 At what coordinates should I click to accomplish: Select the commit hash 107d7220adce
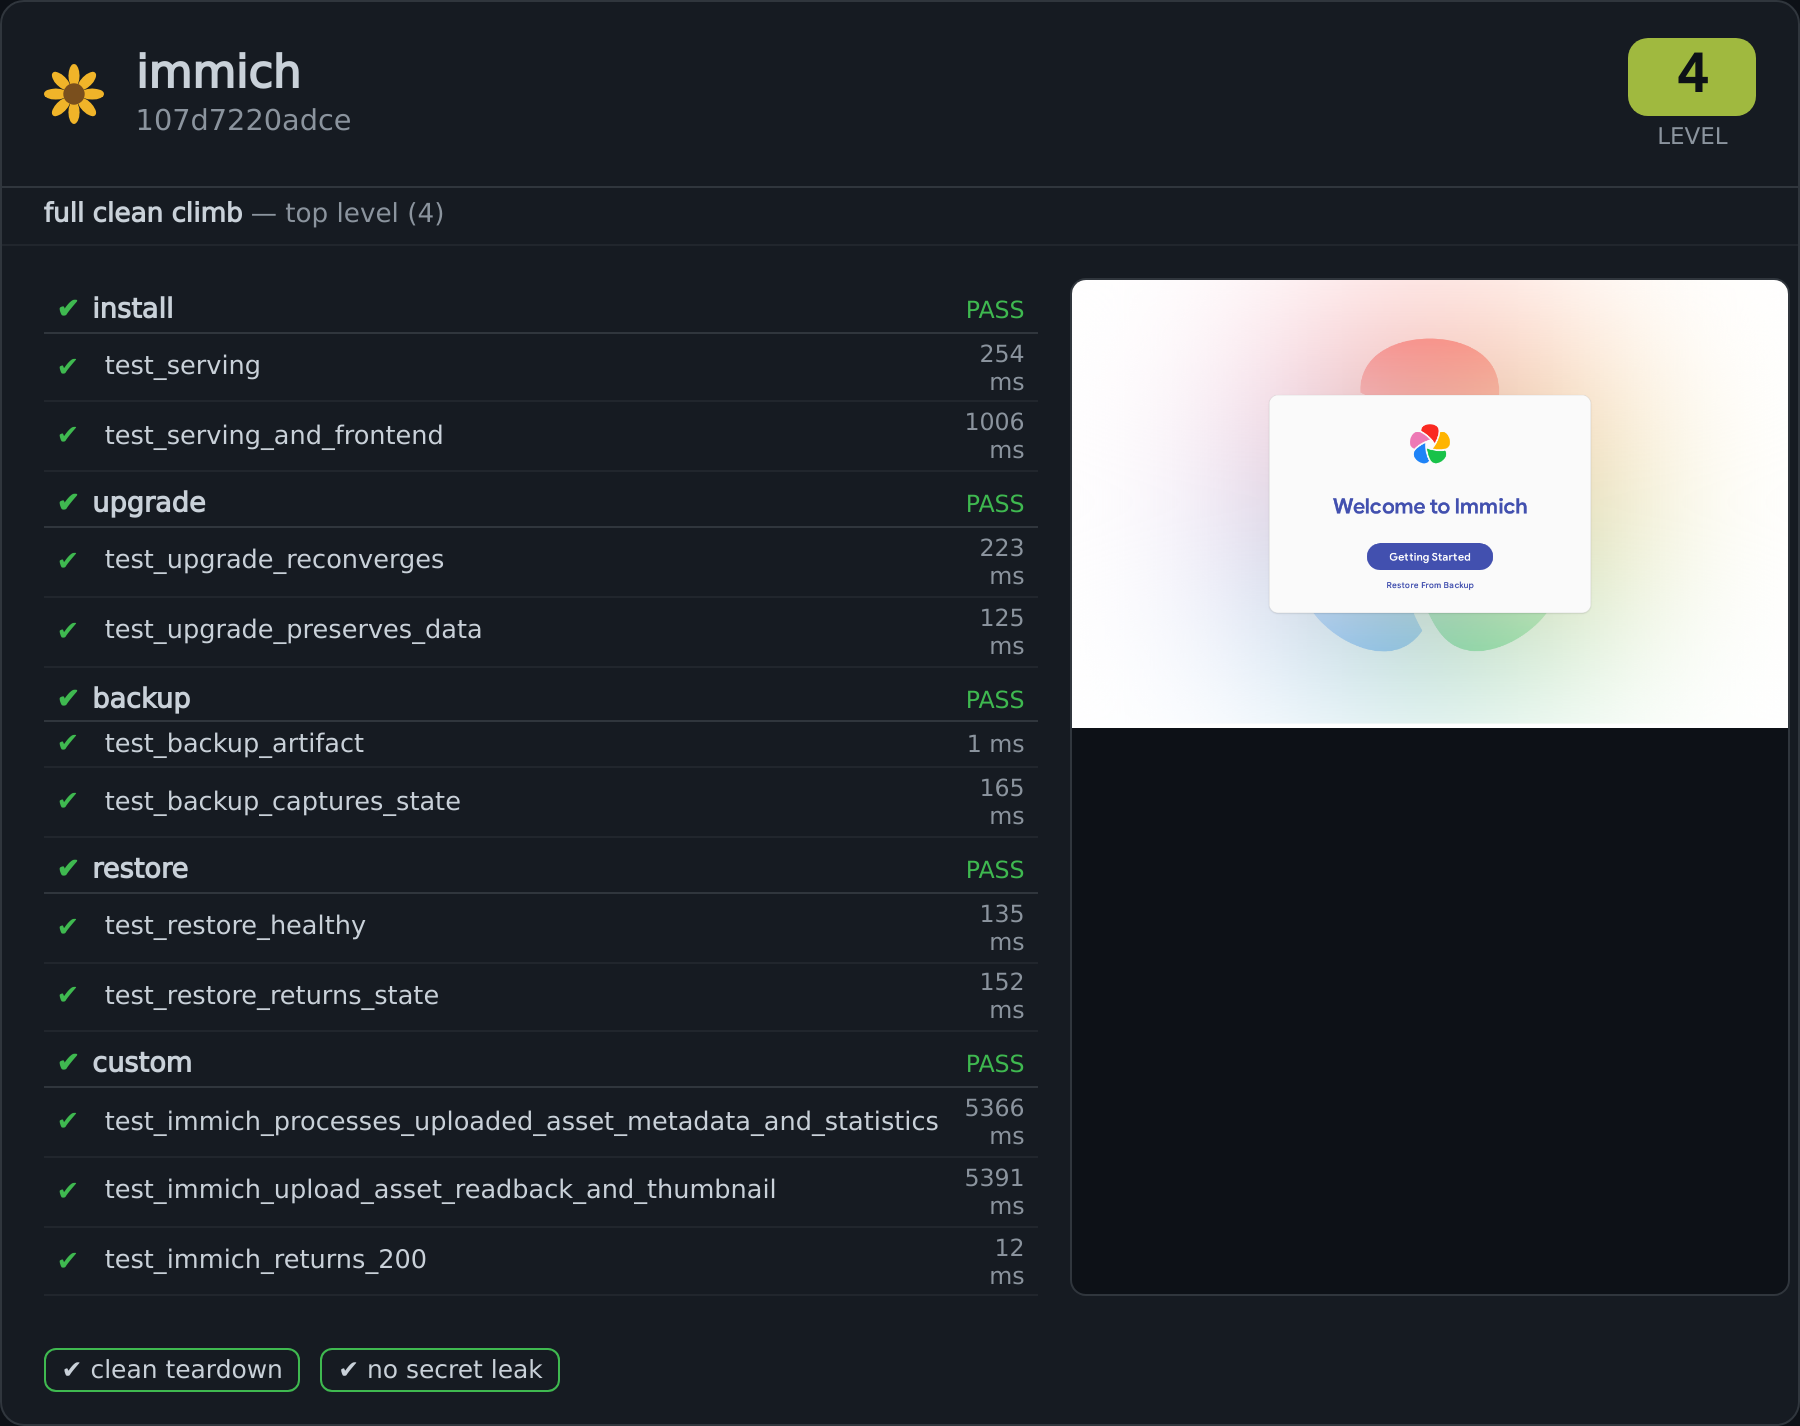(243, 120)
